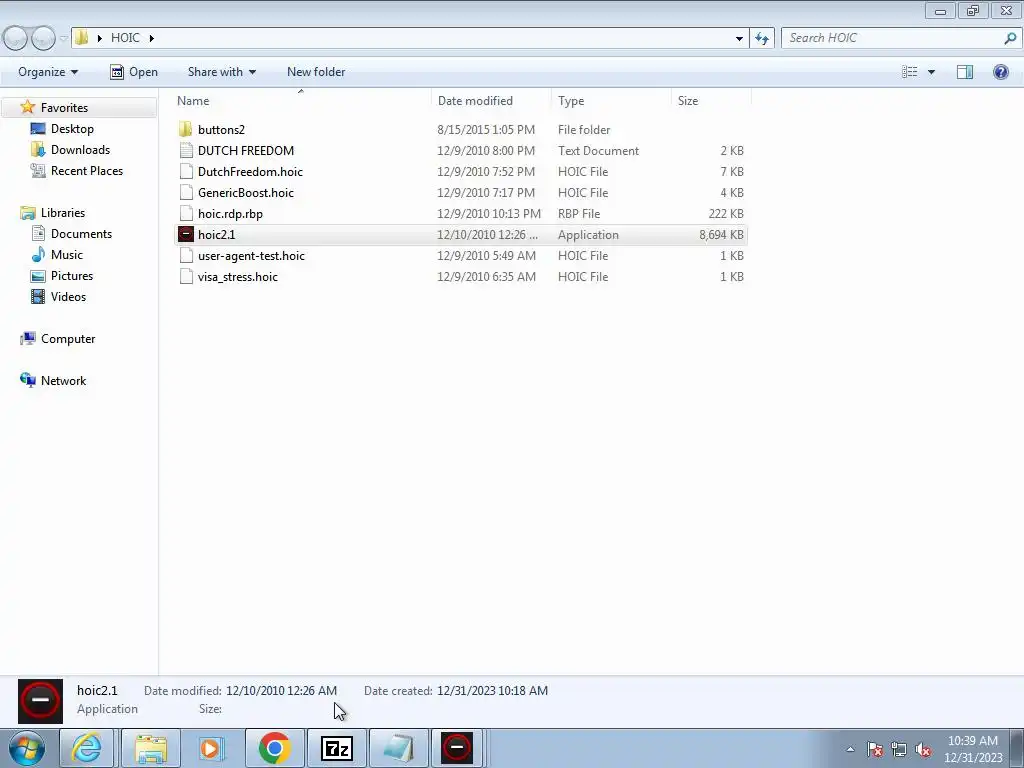1024x768 pixels.
Task: Show hidden tray icons arrow
Action: click(x=850, y=749)
